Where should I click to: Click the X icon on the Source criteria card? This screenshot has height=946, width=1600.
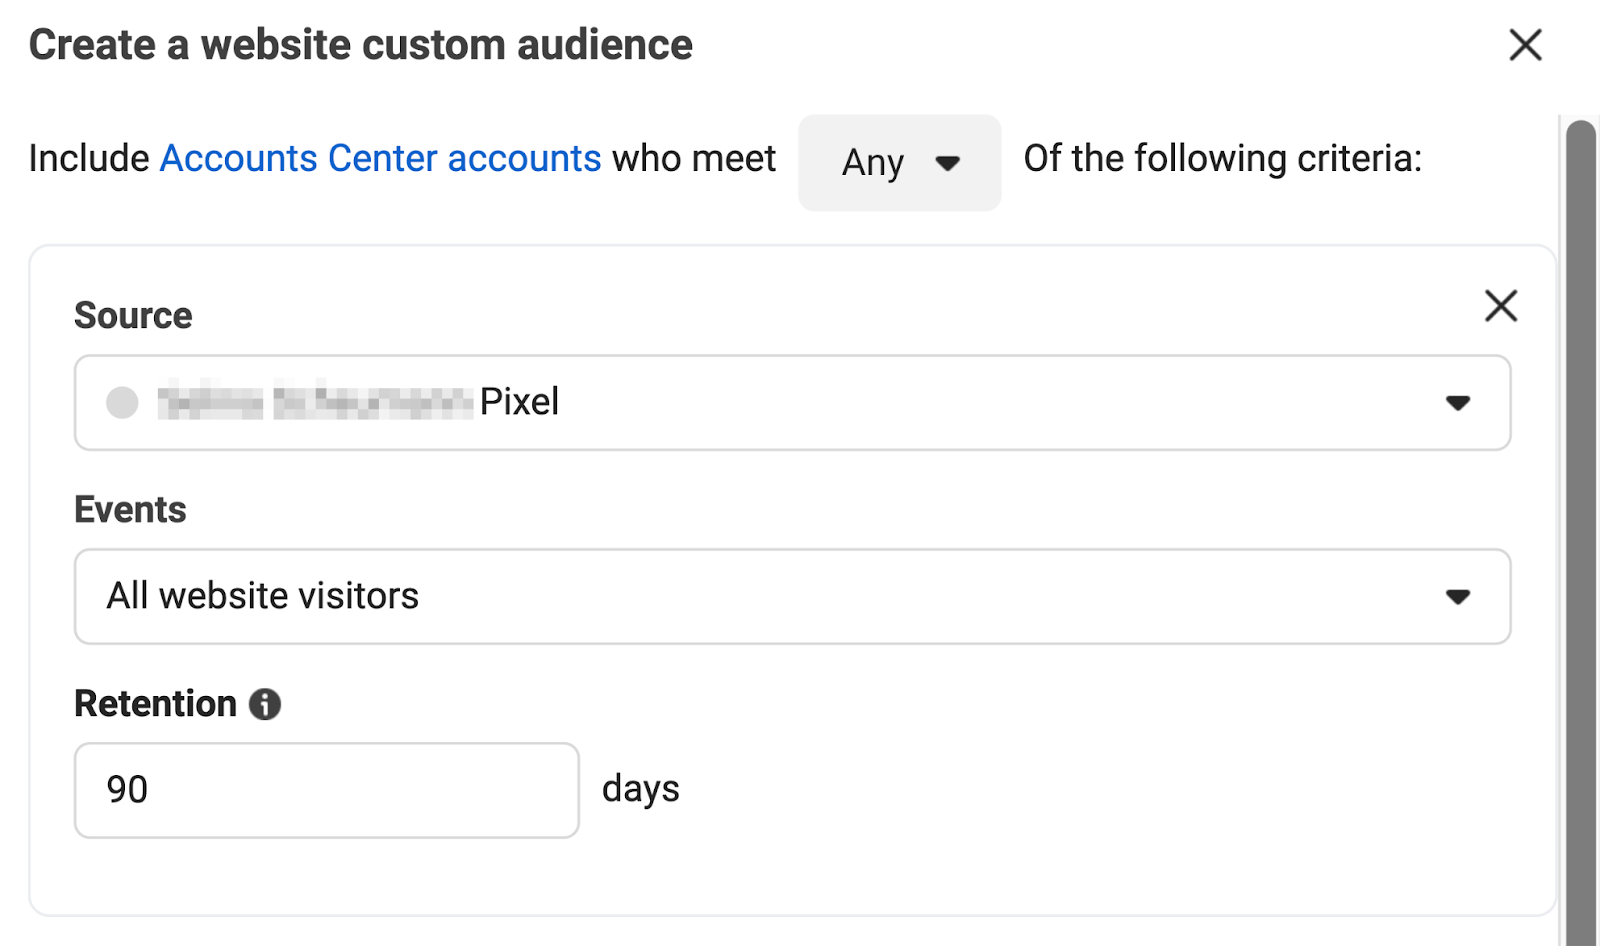tap(1500, 307)
